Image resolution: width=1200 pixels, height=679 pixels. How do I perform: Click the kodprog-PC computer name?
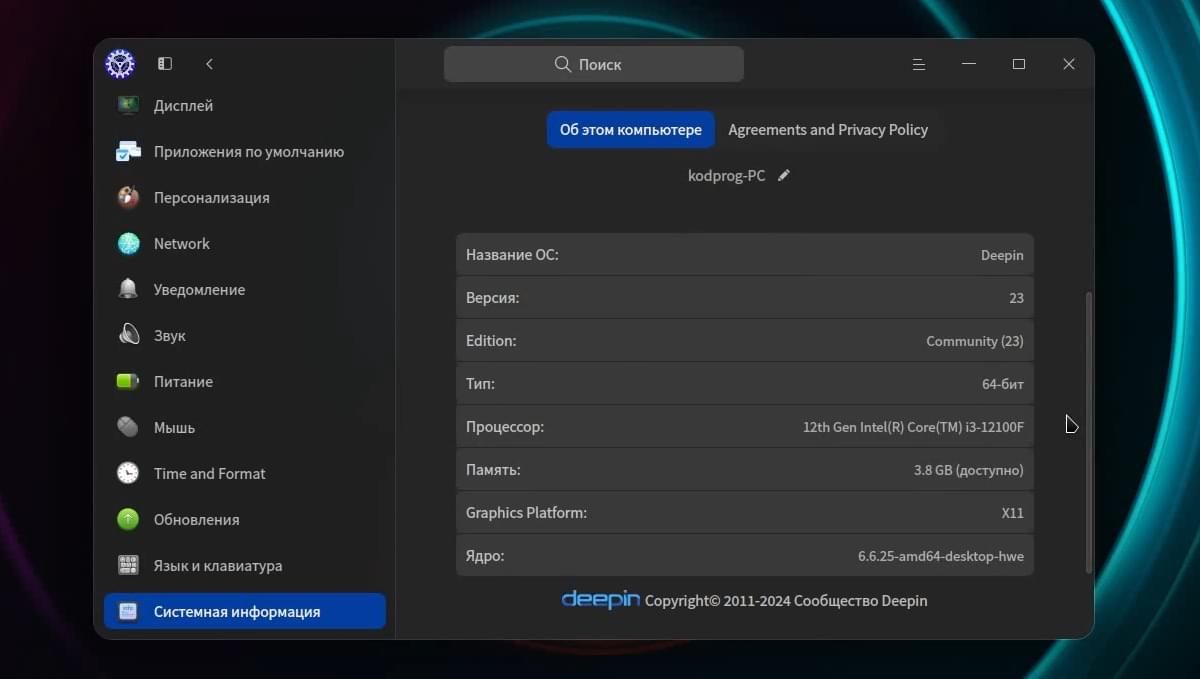(726, 175)
